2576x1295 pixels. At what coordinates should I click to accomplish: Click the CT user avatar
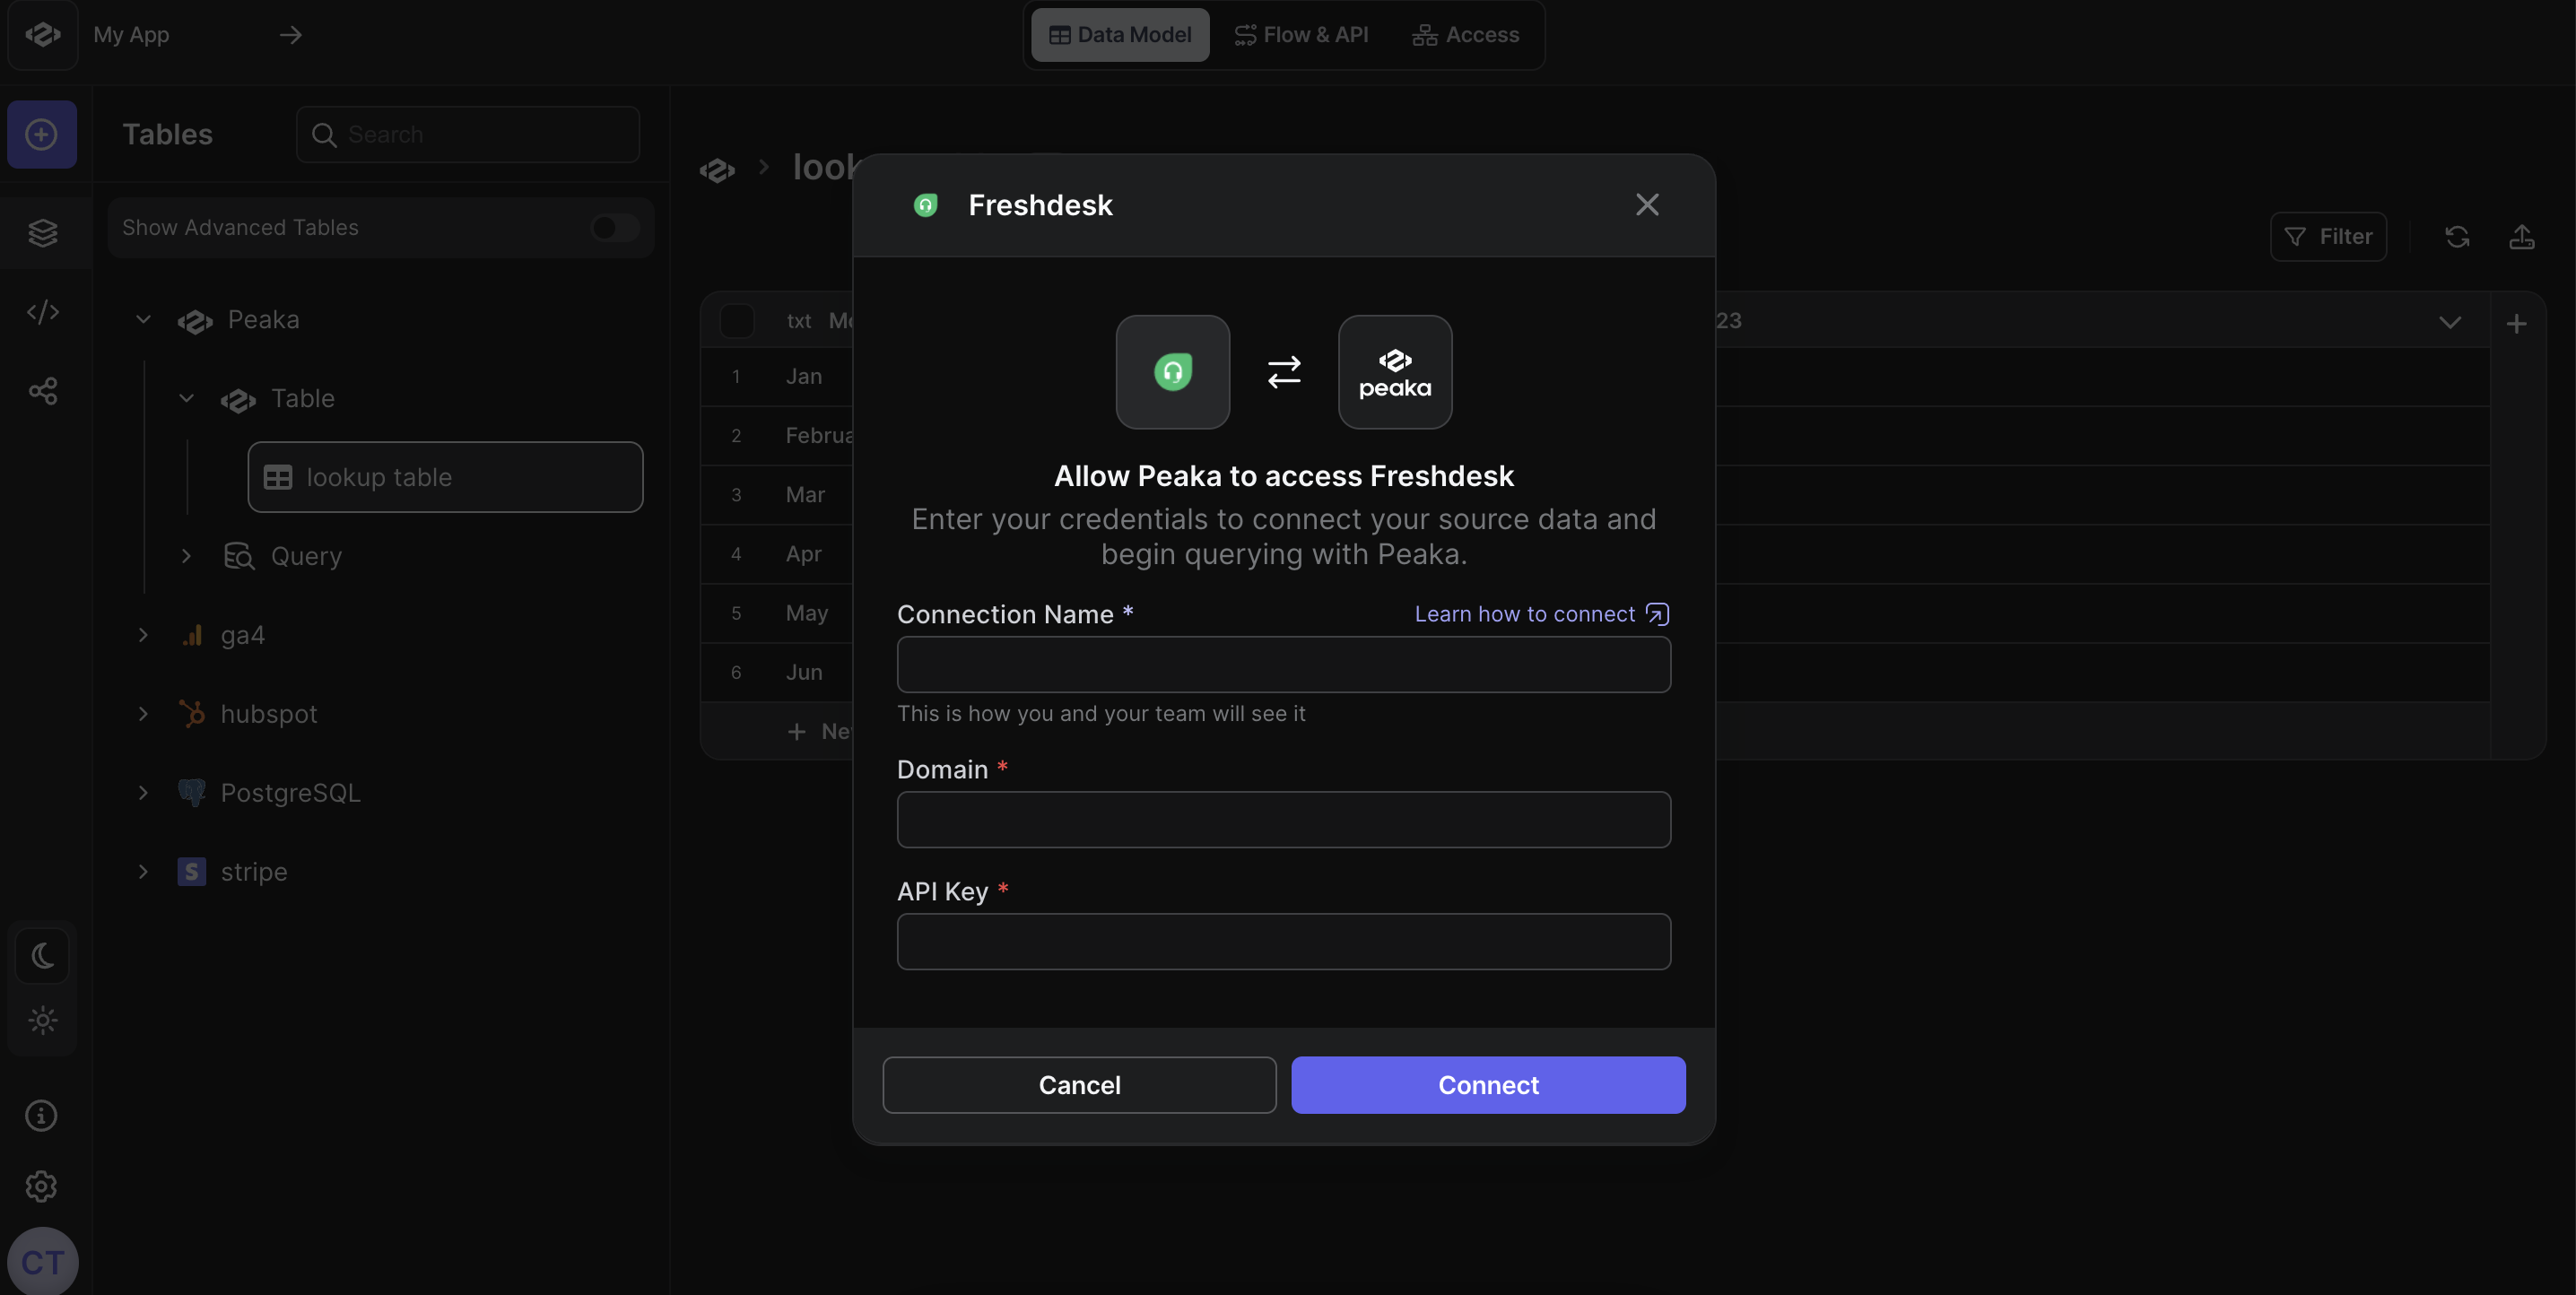click(x=43, y=1262)
